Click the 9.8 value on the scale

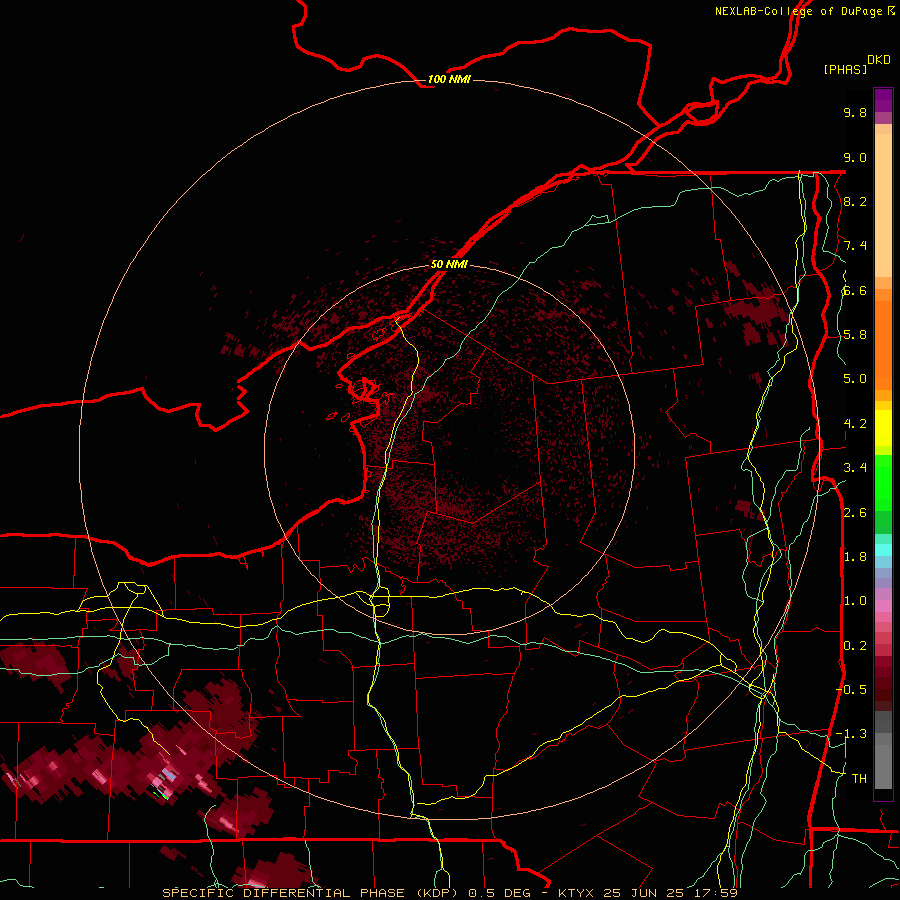pos(855,112)
